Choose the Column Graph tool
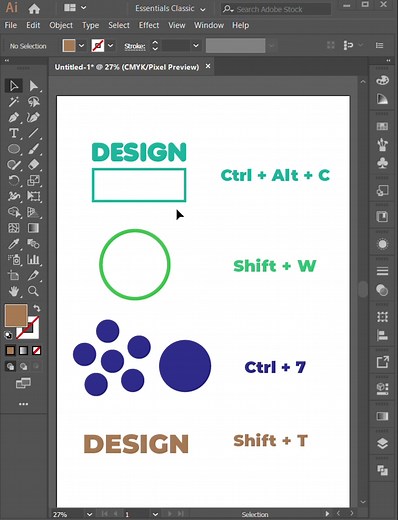This screenshot has height=520, width=398. click(x=33, y=259)
